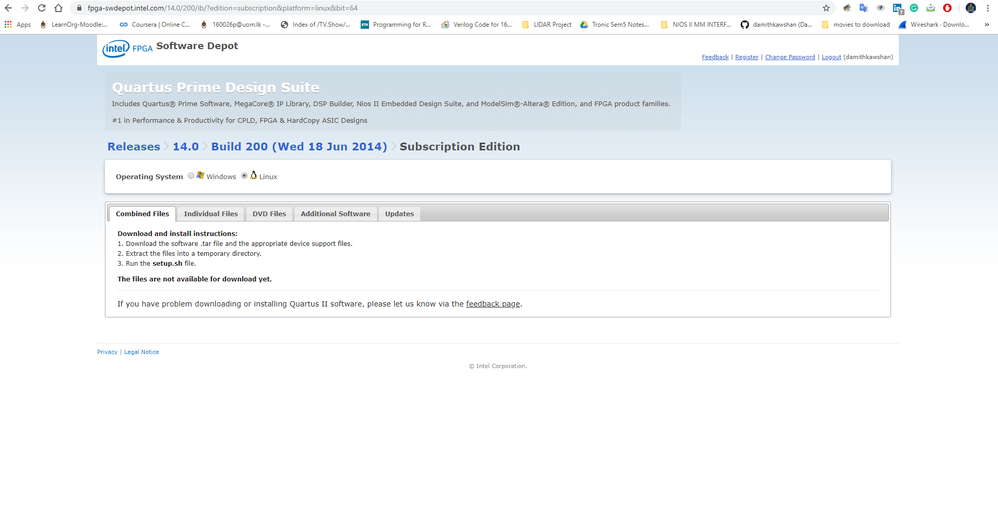Viewport: 998px width, 519px height.
Task: Open the eye-shaped extension icon
Action: click(x=880, y=8)
